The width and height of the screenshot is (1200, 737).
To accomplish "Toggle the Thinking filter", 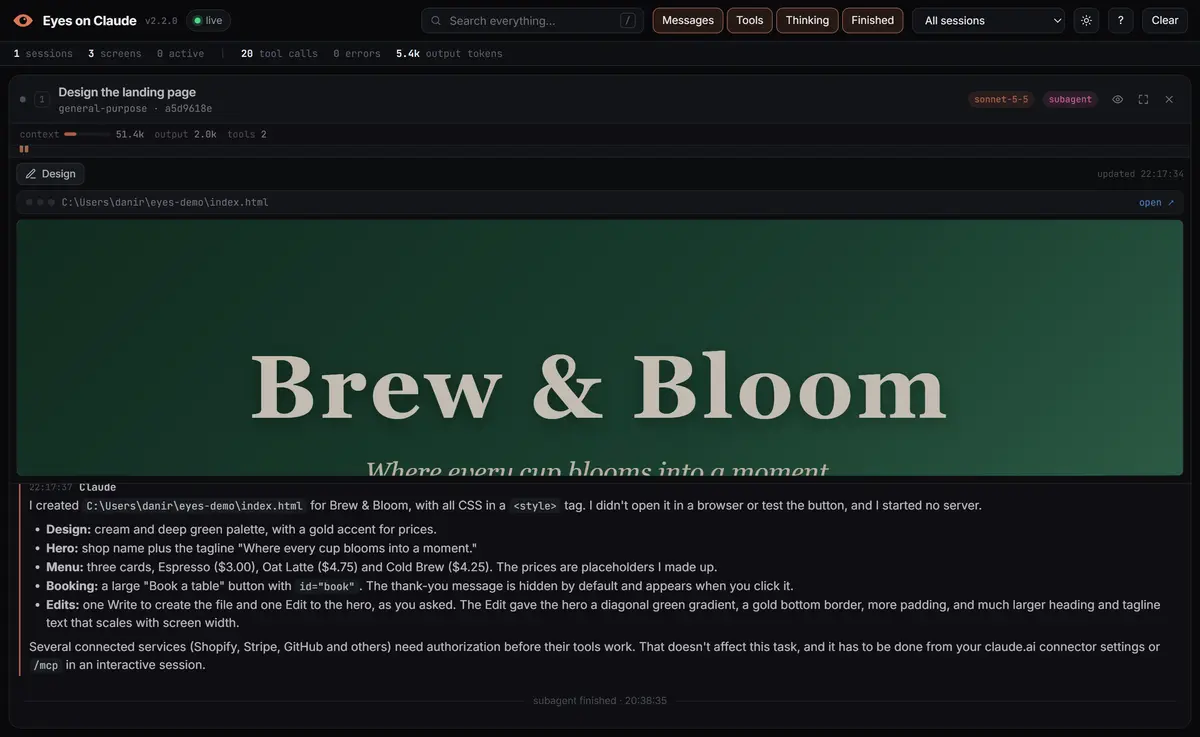I will pos(807,20).
